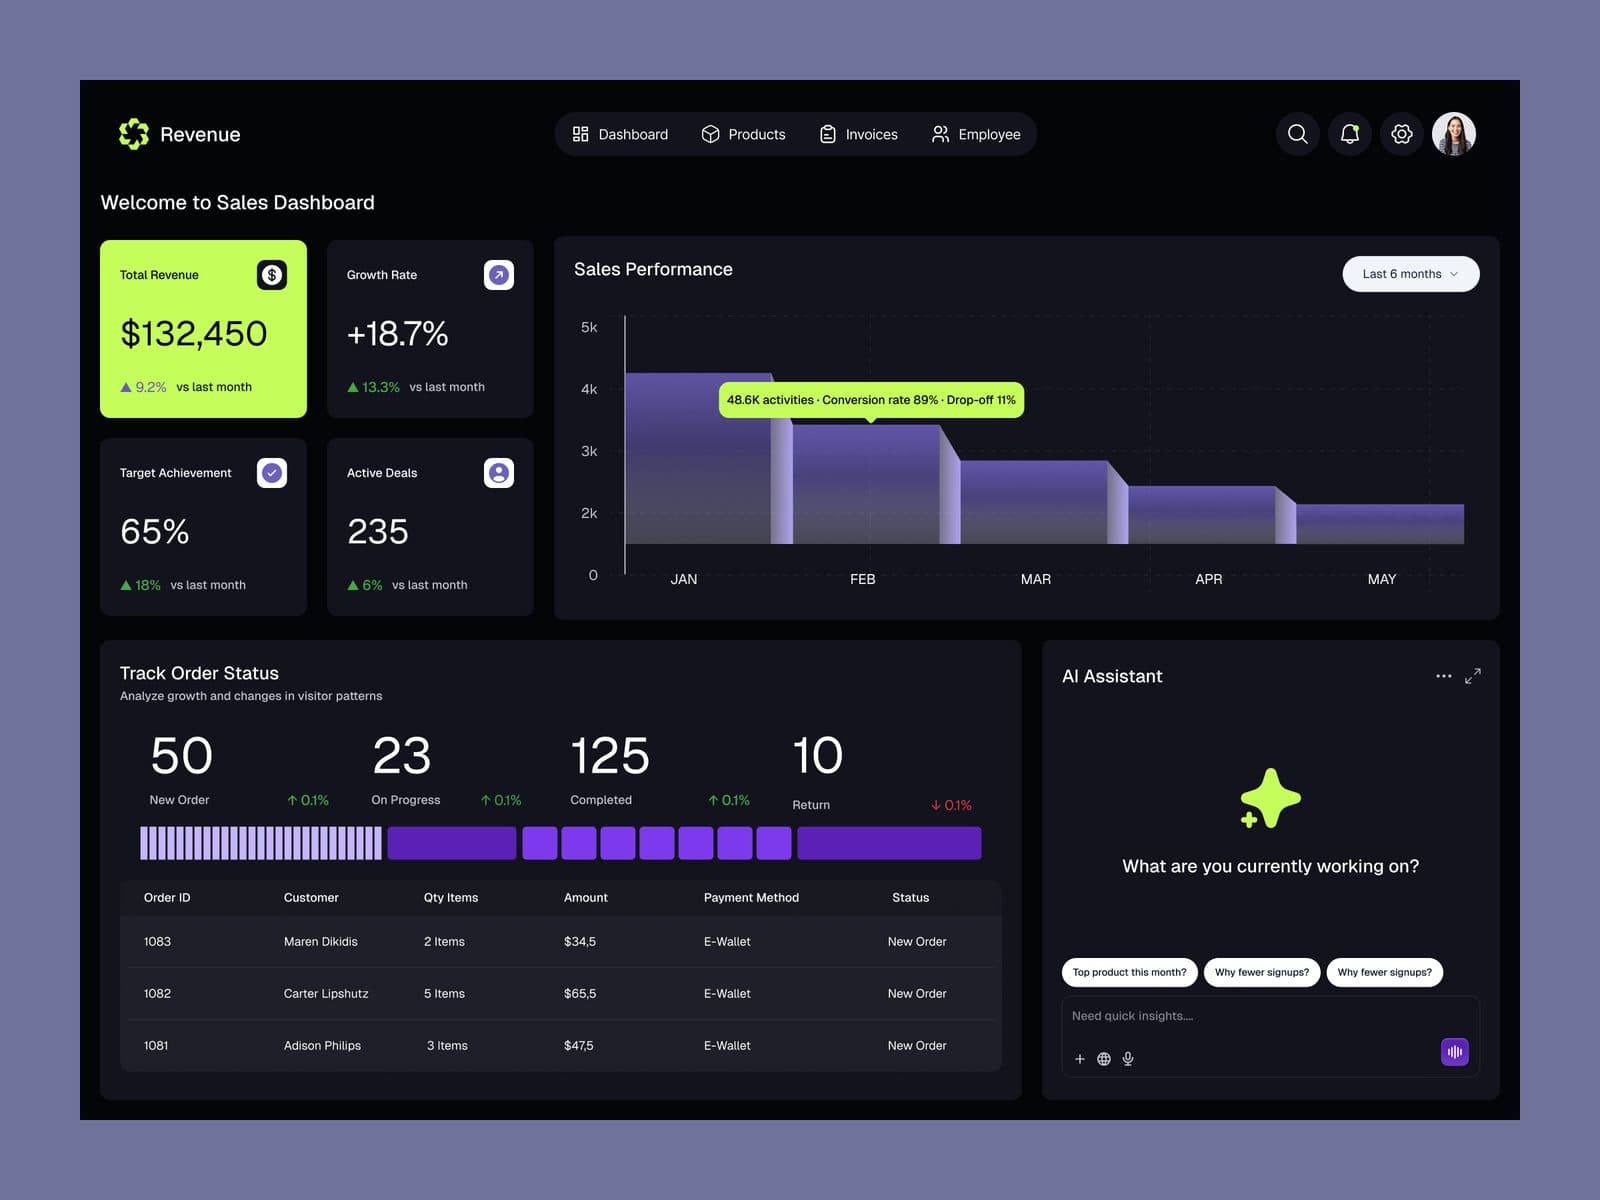Click the purple voice waveform button

coord(1455,1052)
